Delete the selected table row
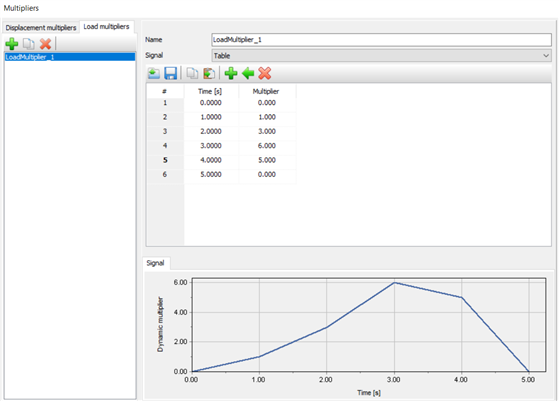559x401 pixels. click(x=265, y=73)
